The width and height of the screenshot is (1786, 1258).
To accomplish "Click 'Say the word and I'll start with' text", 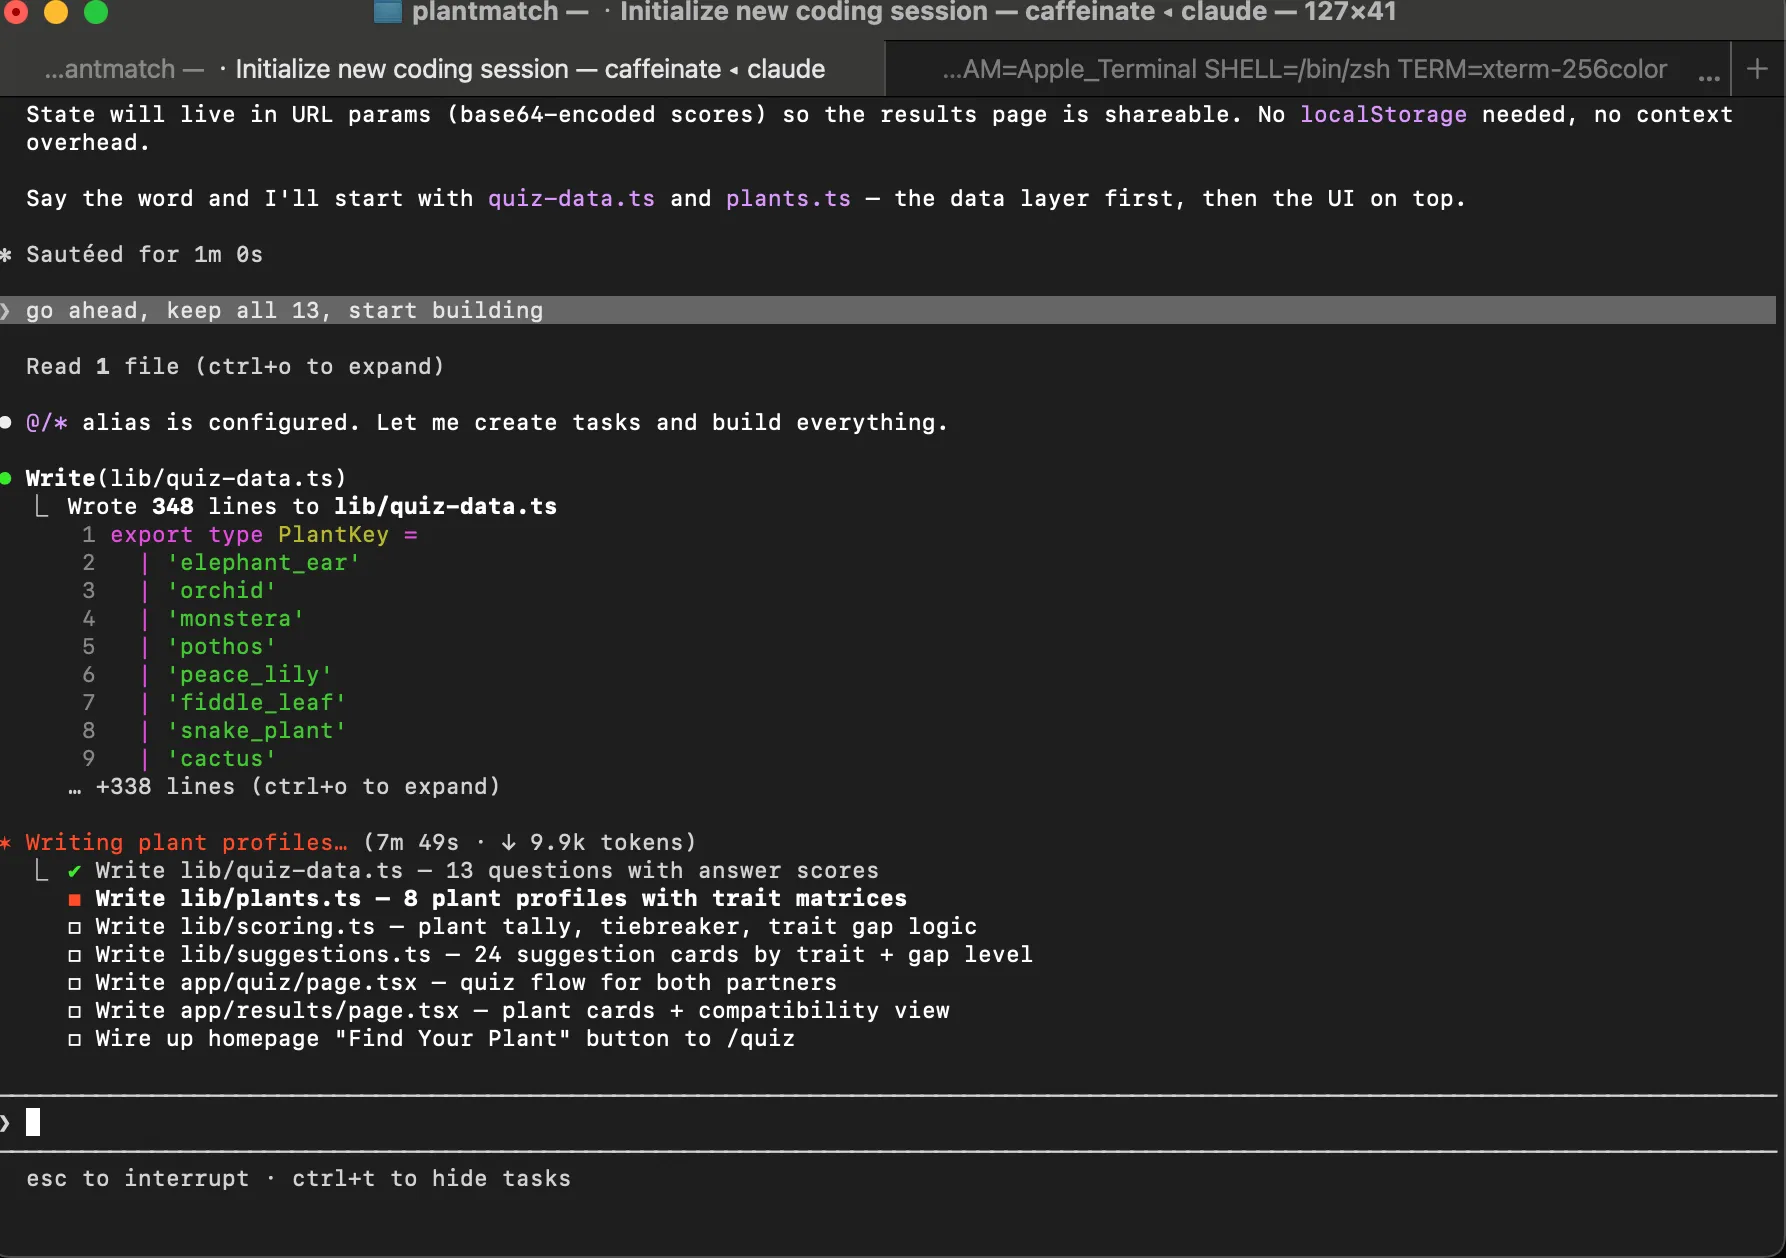I will (x=249, y=199).
